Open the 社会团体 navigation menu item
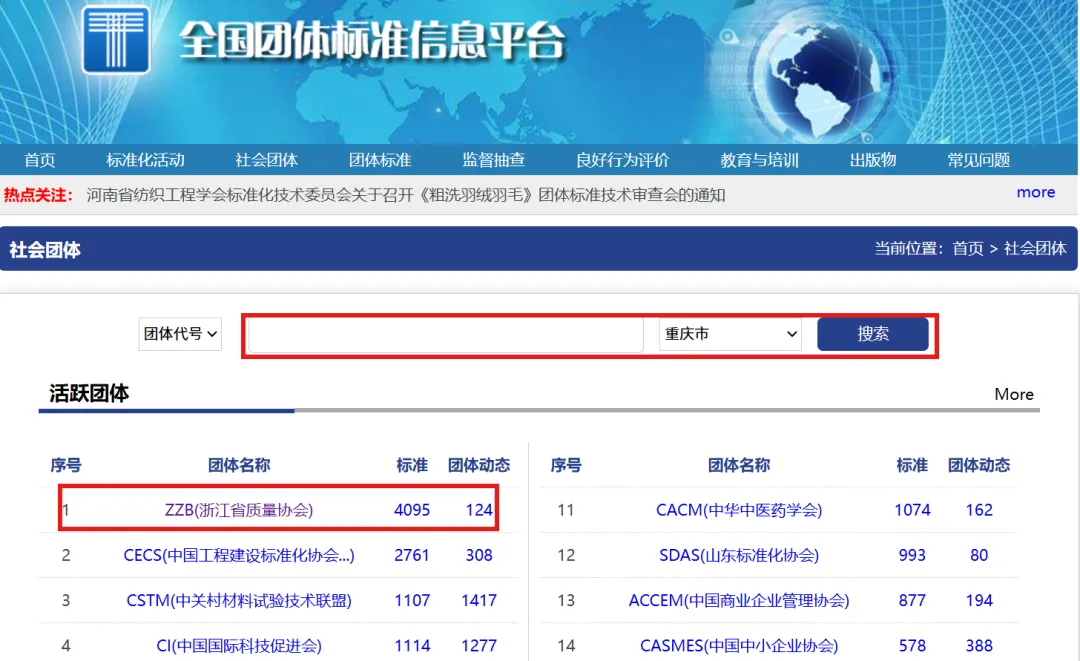1080x661 pixels. (267, 160)
